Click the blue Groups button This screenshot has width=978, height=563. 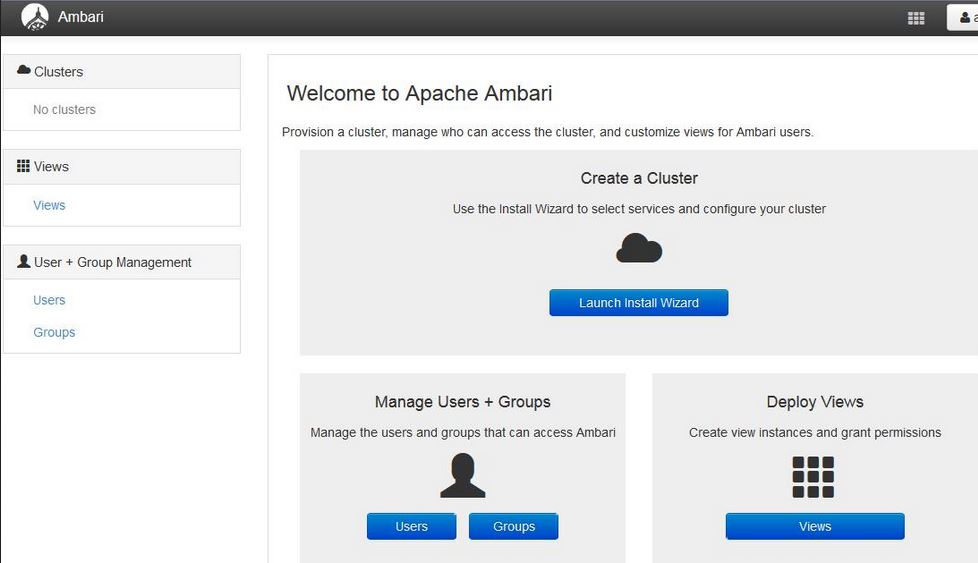click(514, 526)
